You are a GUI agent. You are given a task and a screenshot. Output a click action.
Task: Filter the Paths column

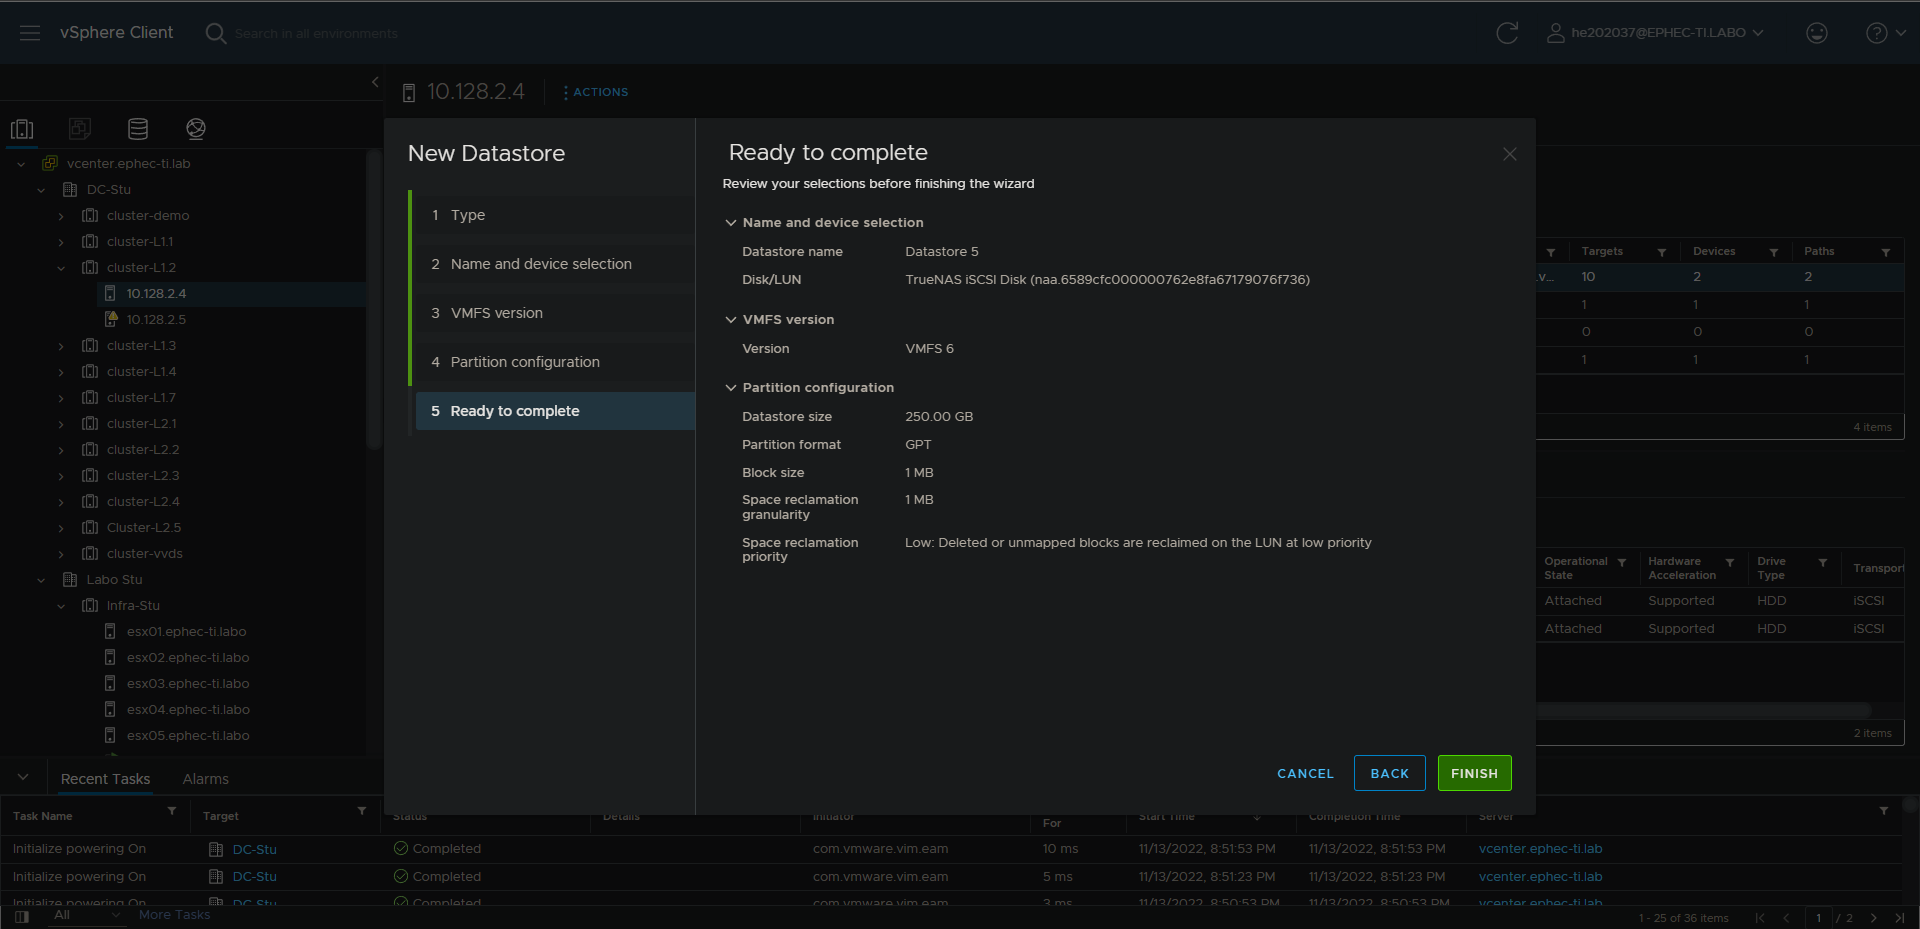1886,252
